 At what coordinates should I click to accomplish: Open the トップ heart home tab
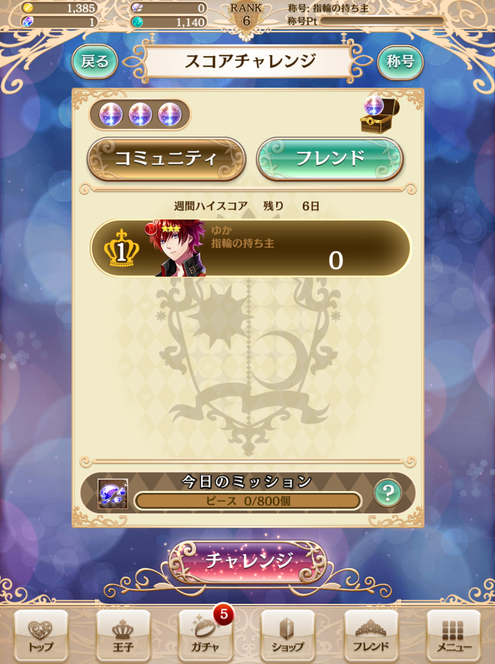[41, 636]
